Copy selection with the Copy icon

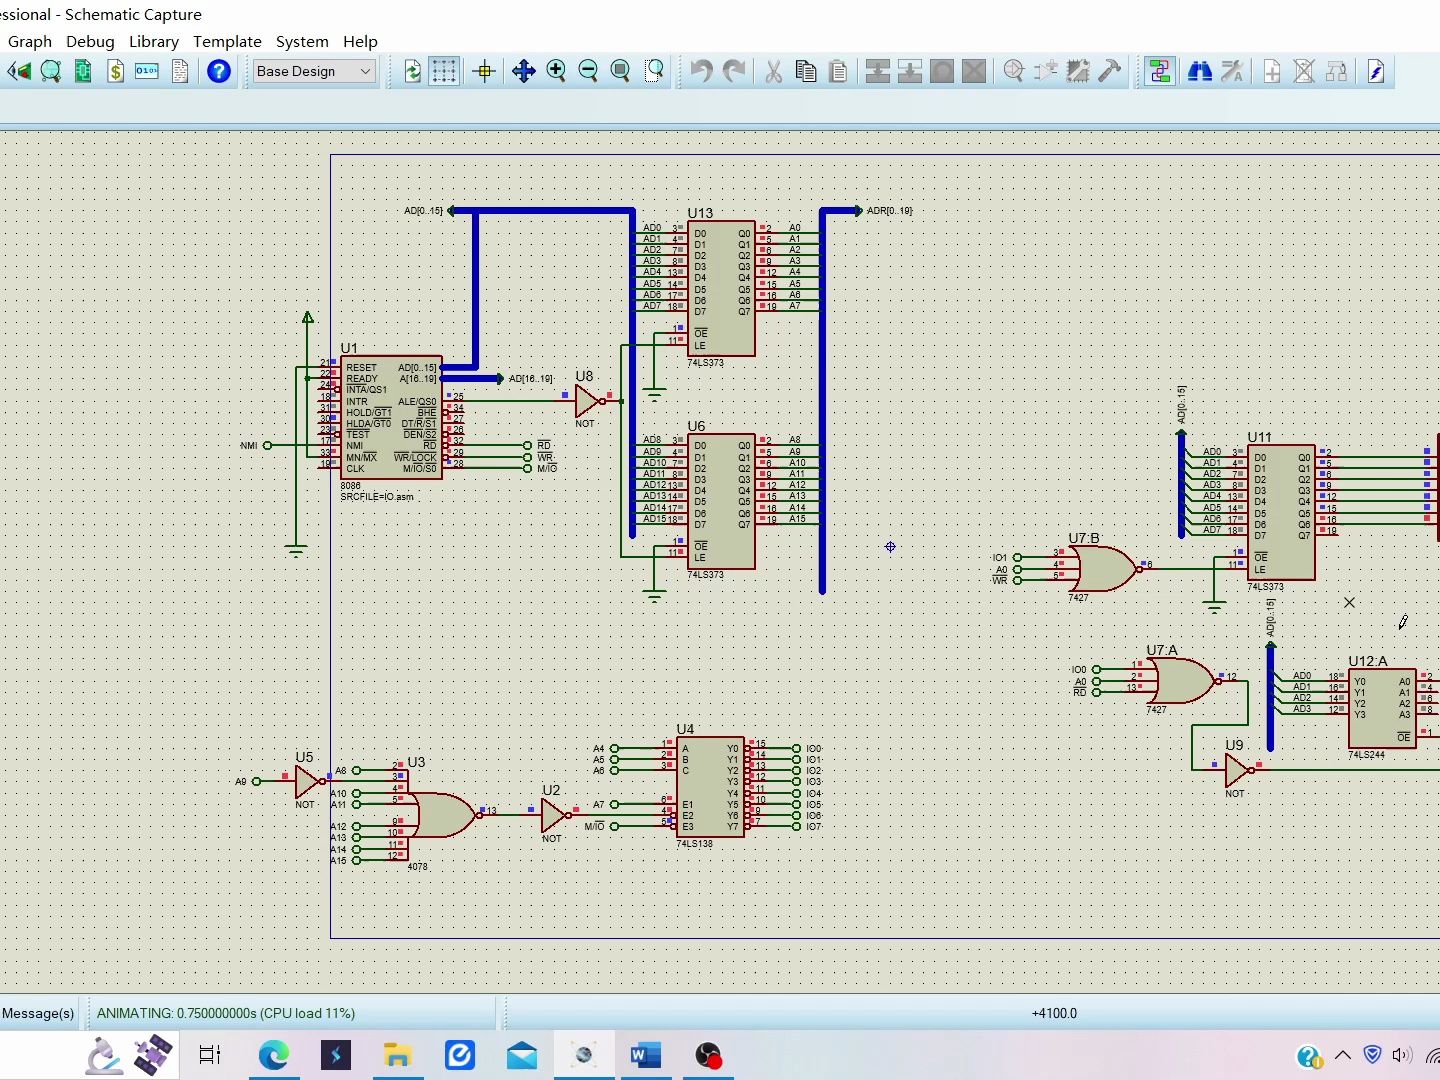click(x=805, y=71)
